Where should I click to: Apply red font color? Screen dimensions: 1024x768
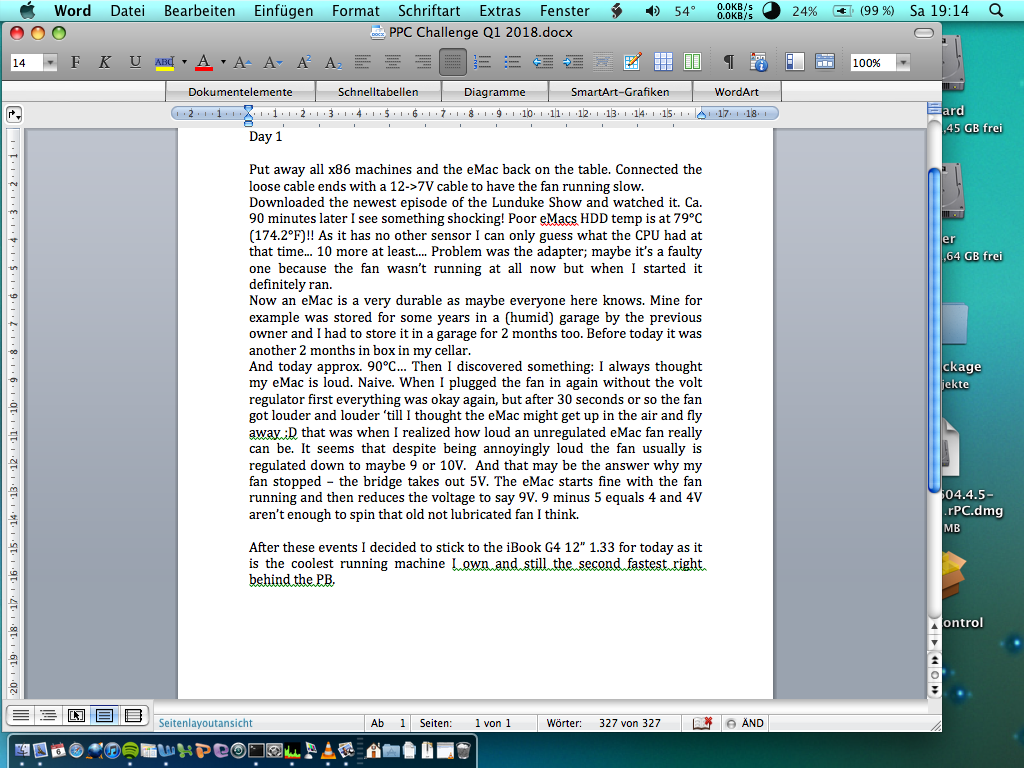pos(204,62)
